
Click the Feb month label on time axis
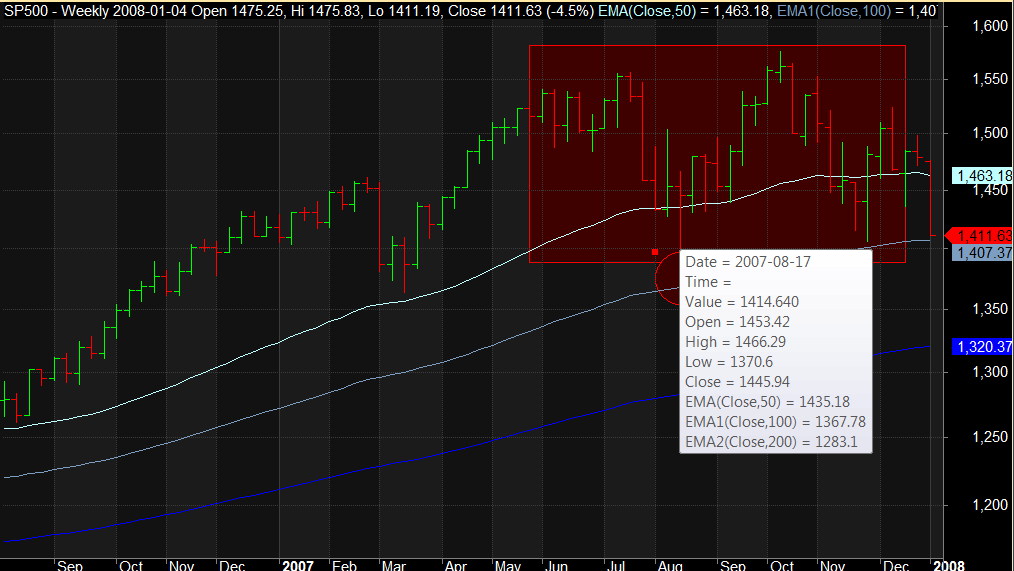[x=344, y=565]
